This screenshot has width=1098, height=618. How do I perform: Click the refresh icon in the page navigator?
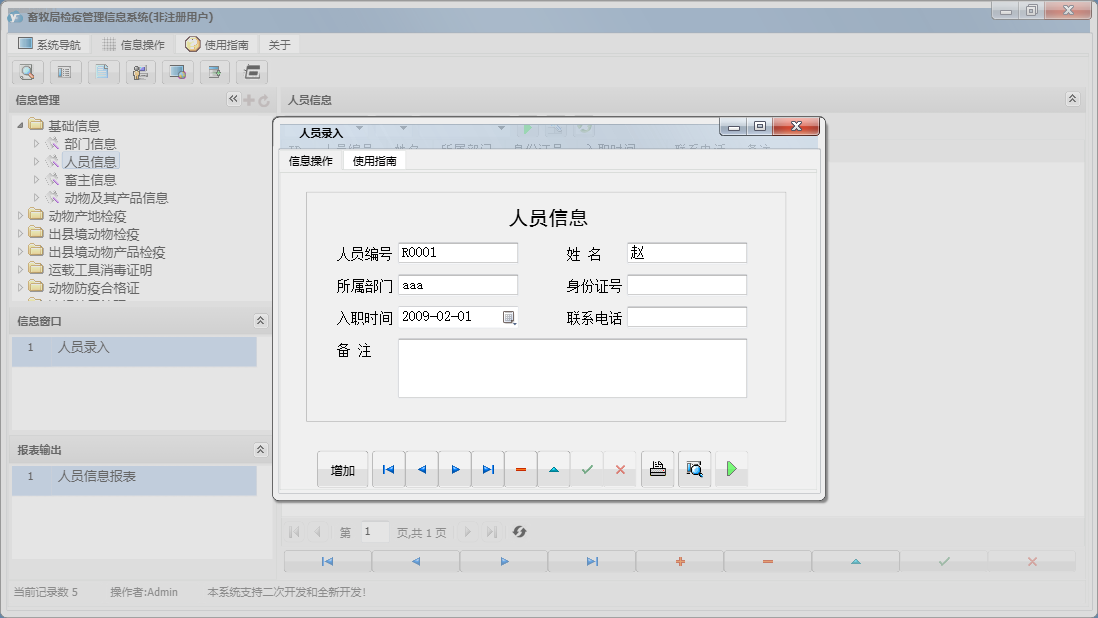pos(519,532)
